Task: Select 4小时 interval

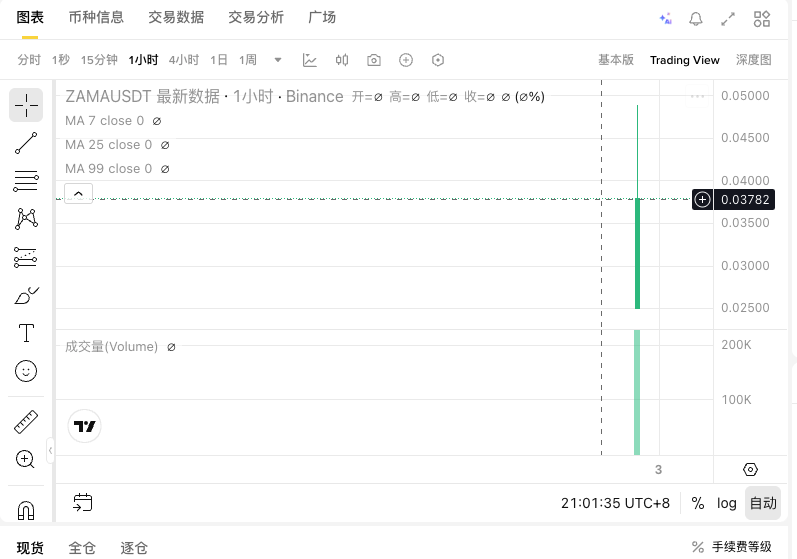Action: 184,60
